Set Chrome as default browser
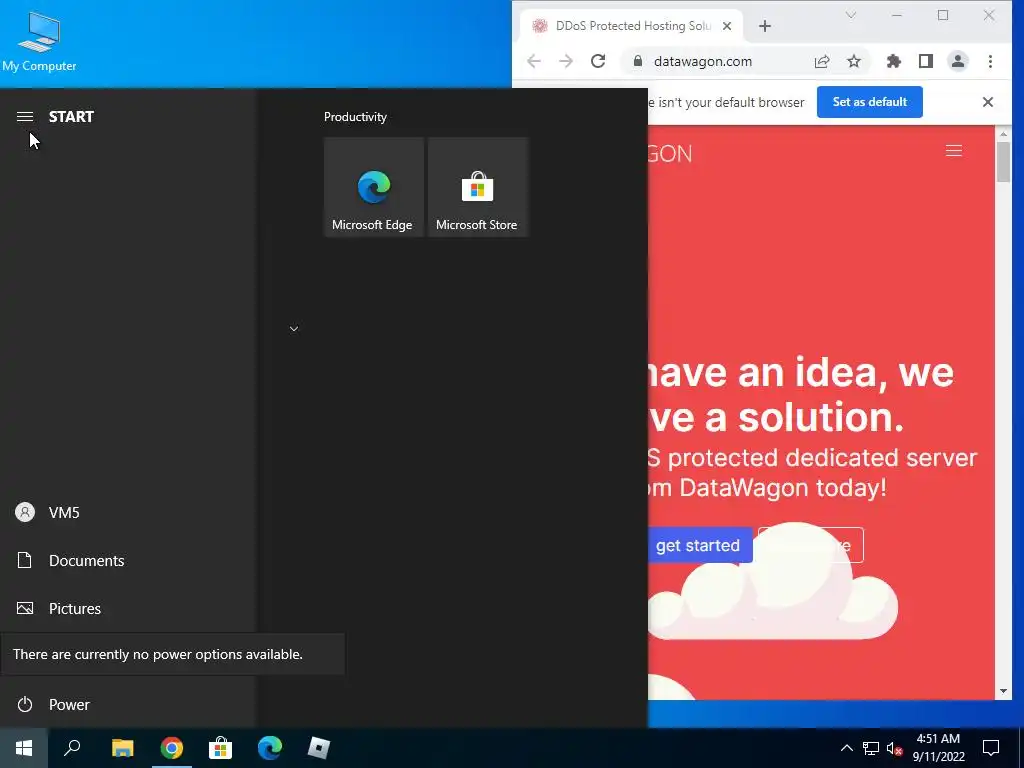1024x768 pixels. pyautogui.click(x=869, y=102)
